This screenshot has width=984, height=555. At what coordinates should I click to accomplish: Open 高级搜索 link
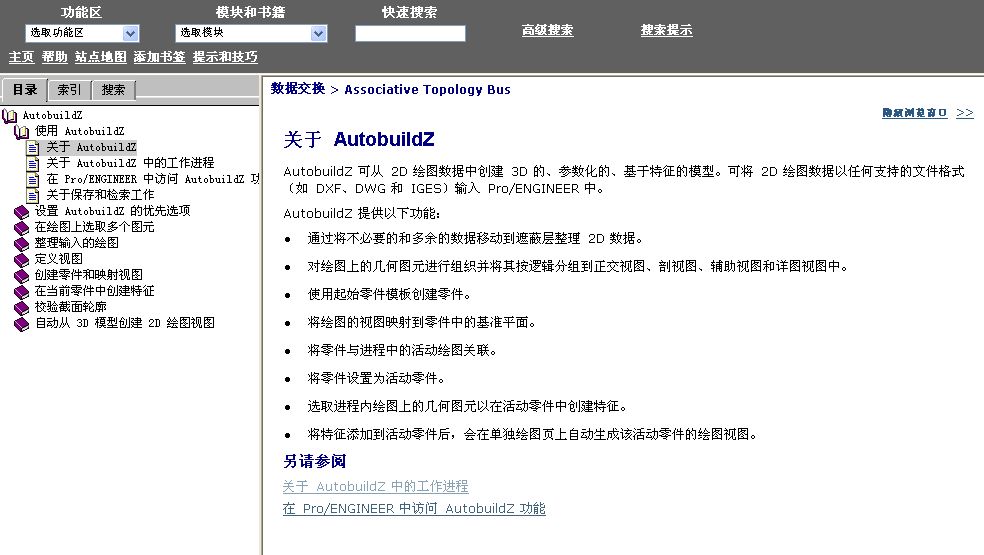point(547,30)
